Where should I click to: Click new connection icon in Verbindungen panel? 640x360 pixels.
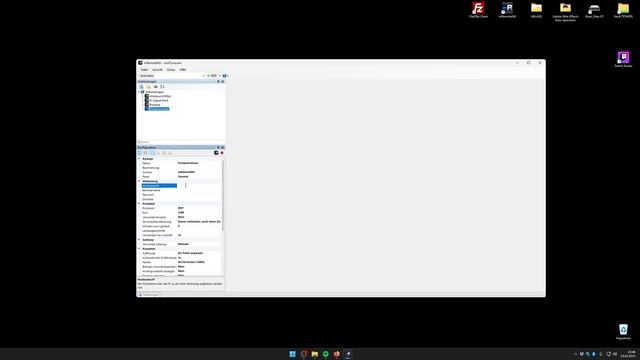coord(141,87)
